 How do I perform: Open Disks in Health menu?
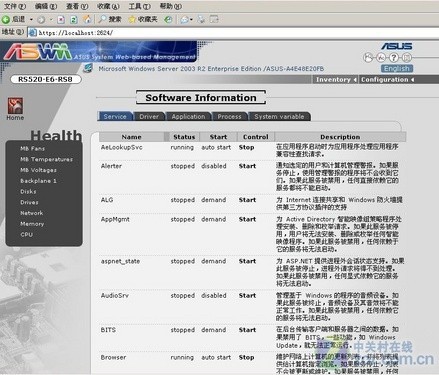click(28, 191)
